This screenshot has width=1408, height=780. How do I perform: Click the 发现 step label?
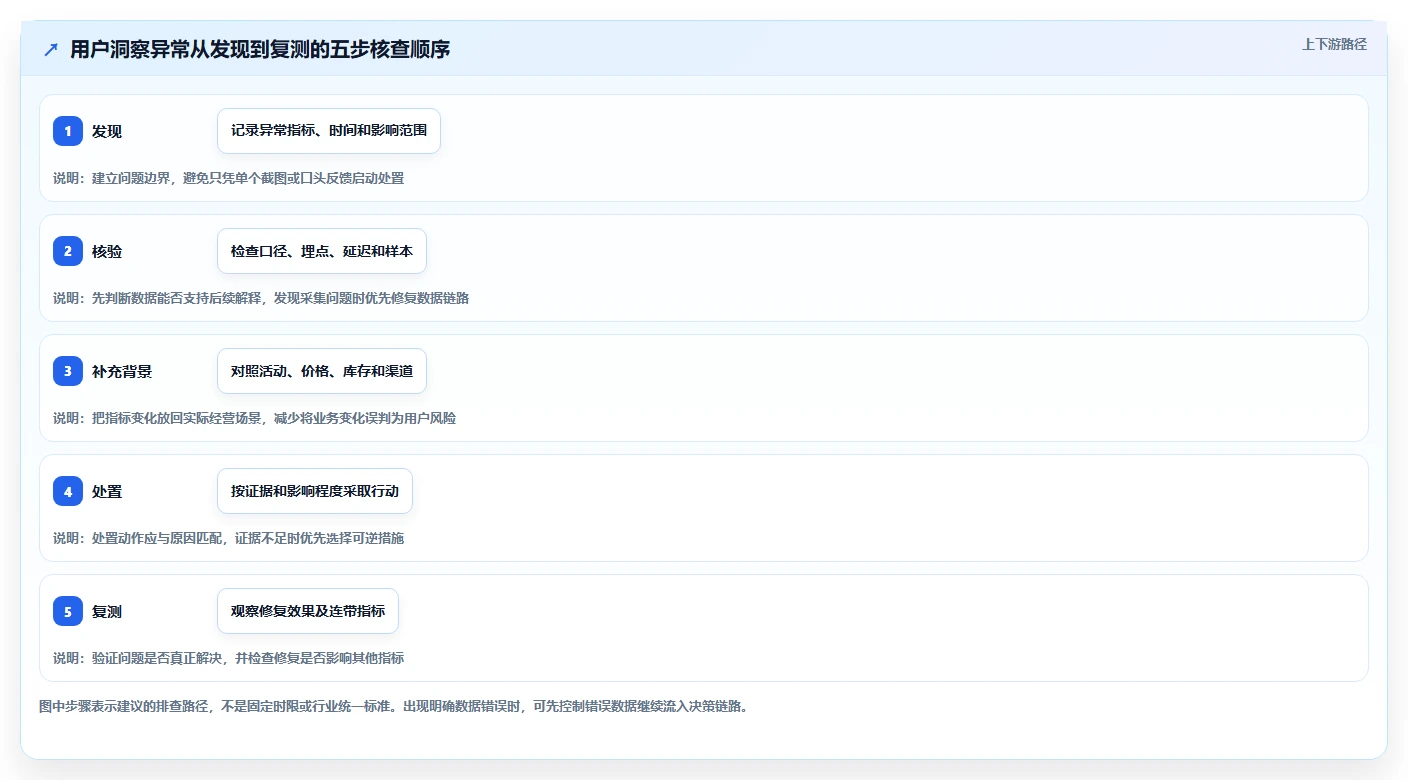pos(107,131)
